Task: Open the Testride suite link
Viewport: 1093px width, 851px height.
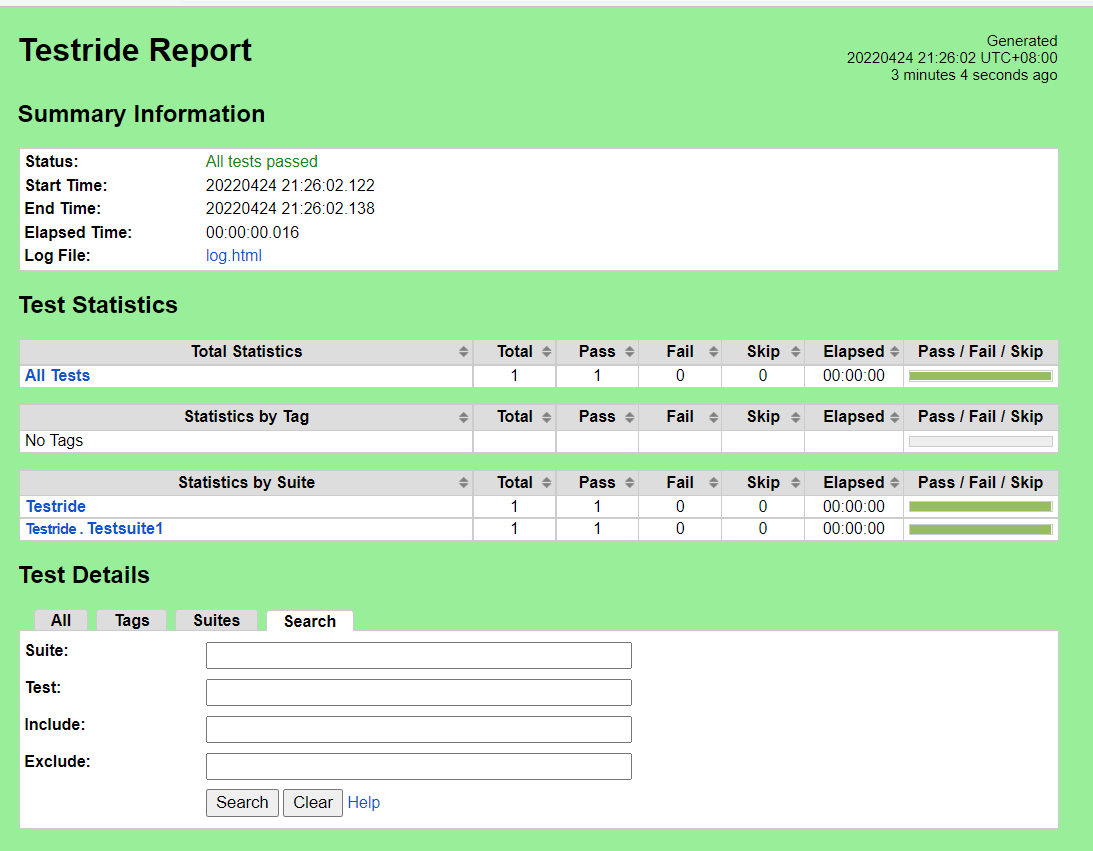Action: (x=56, y=507)
